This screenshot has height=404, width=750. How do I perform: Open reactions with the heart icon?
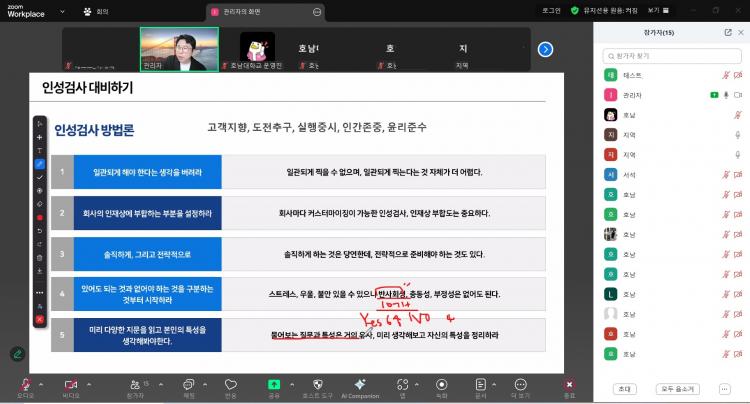click(x=231, y=387)
